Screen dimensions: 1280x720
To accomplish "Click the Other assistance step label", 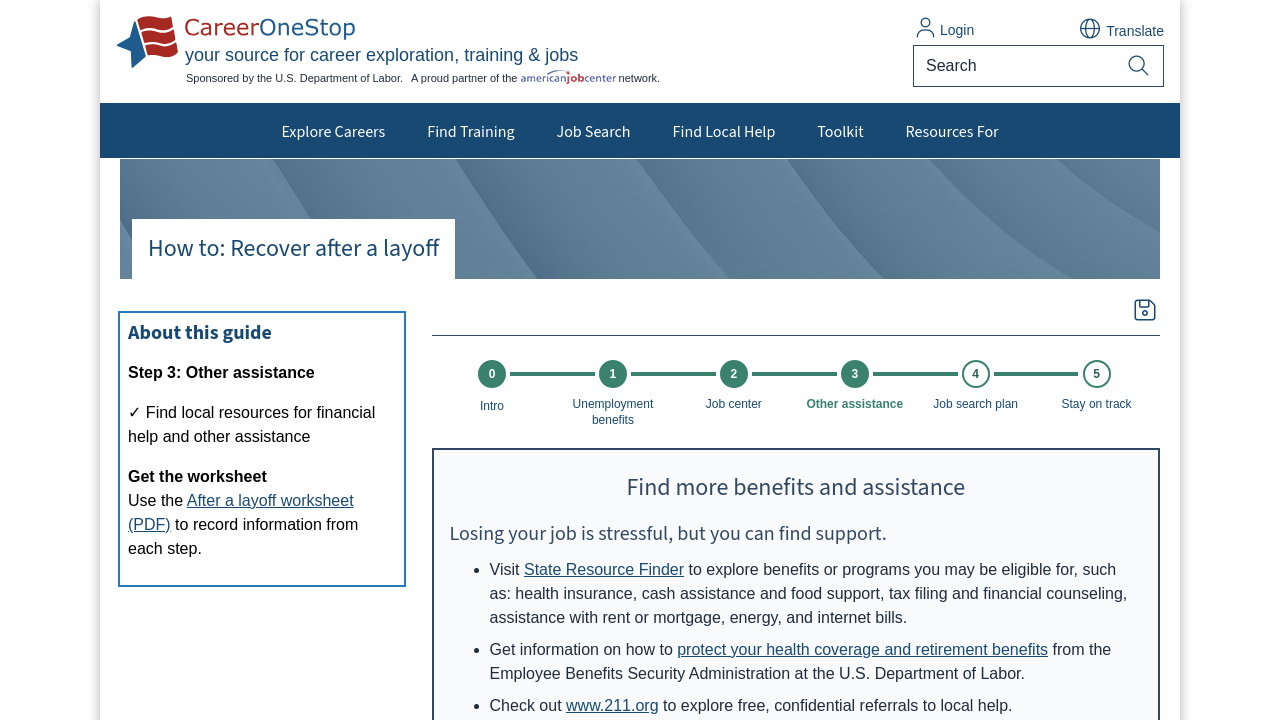I will pos(855,404).
